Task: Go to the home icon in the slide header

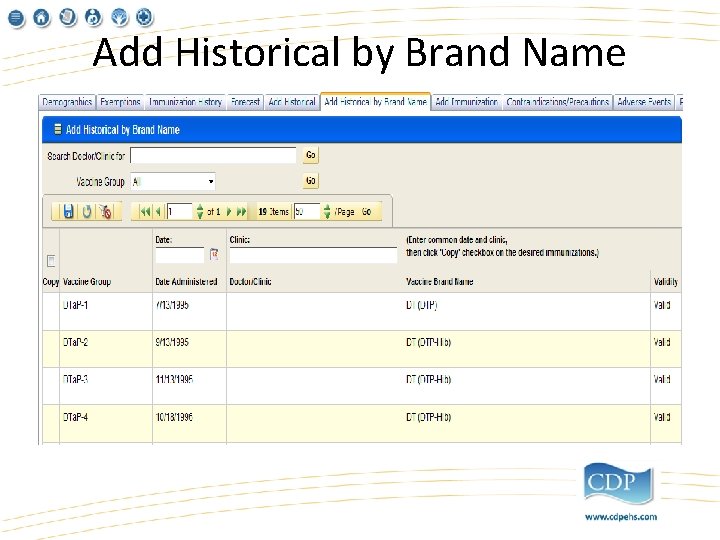Action: [x=41, y=18]
